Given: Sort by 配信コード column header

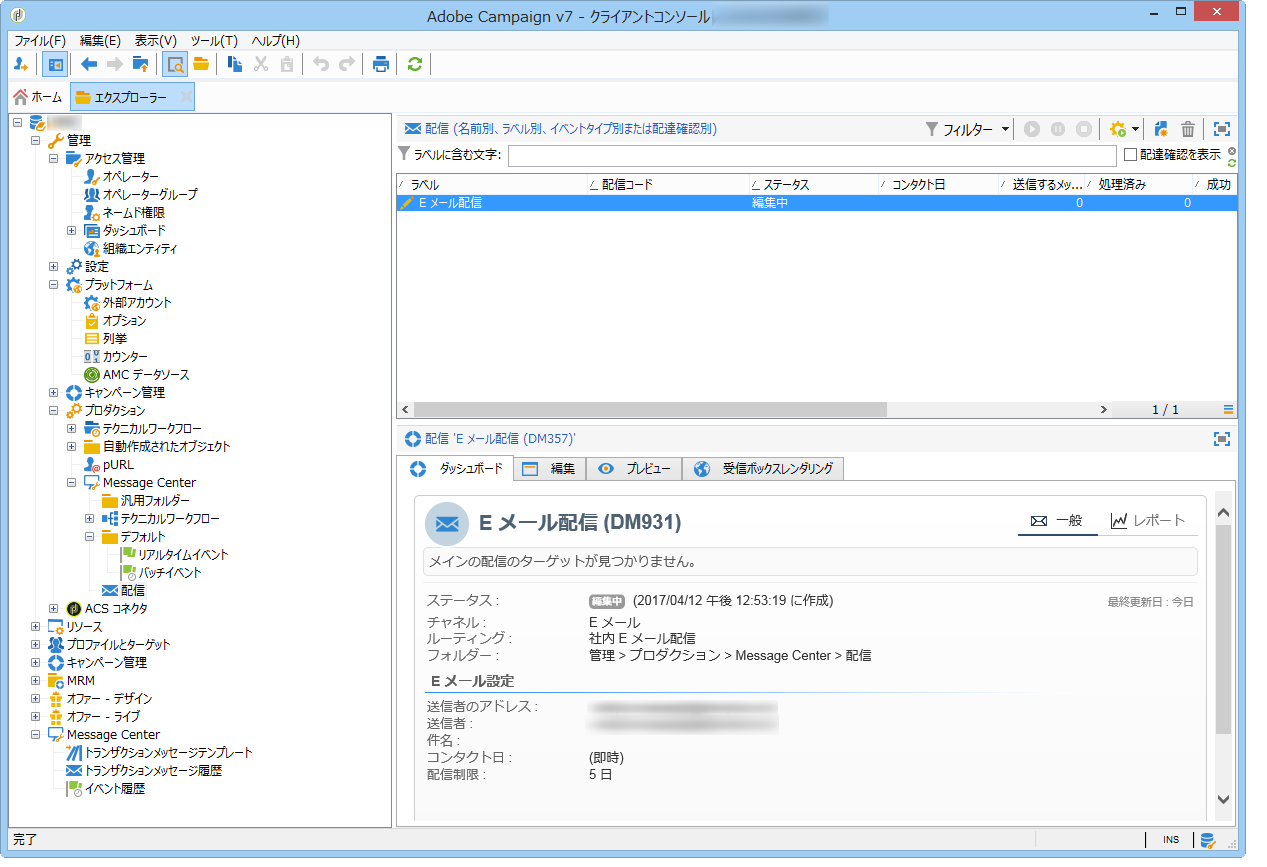Looking at the screenshot, I should [x=668, y=185].
